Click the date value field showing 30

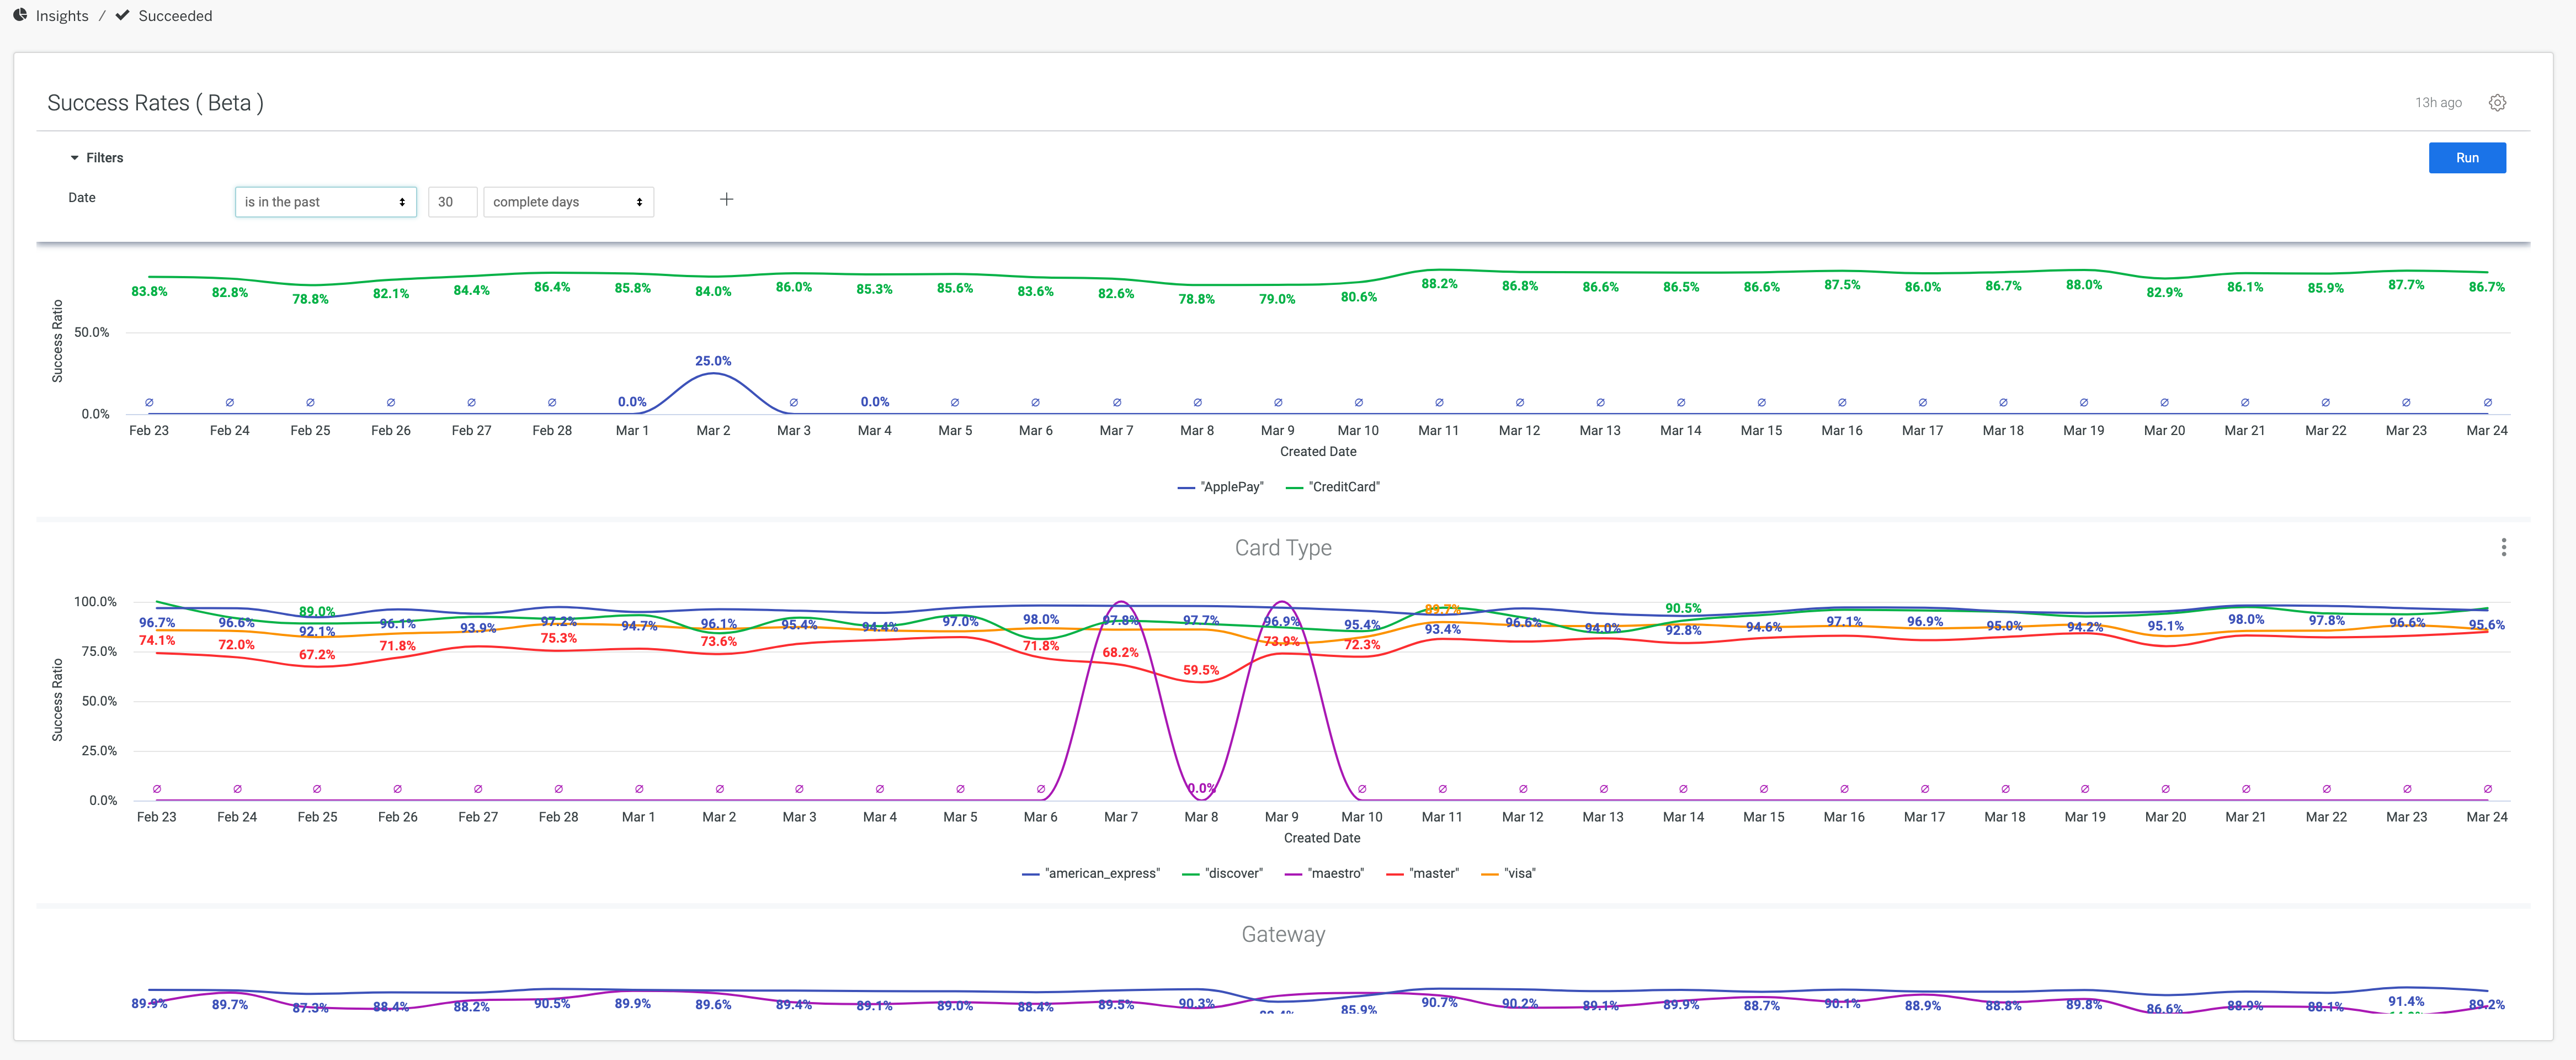[452, 202]
